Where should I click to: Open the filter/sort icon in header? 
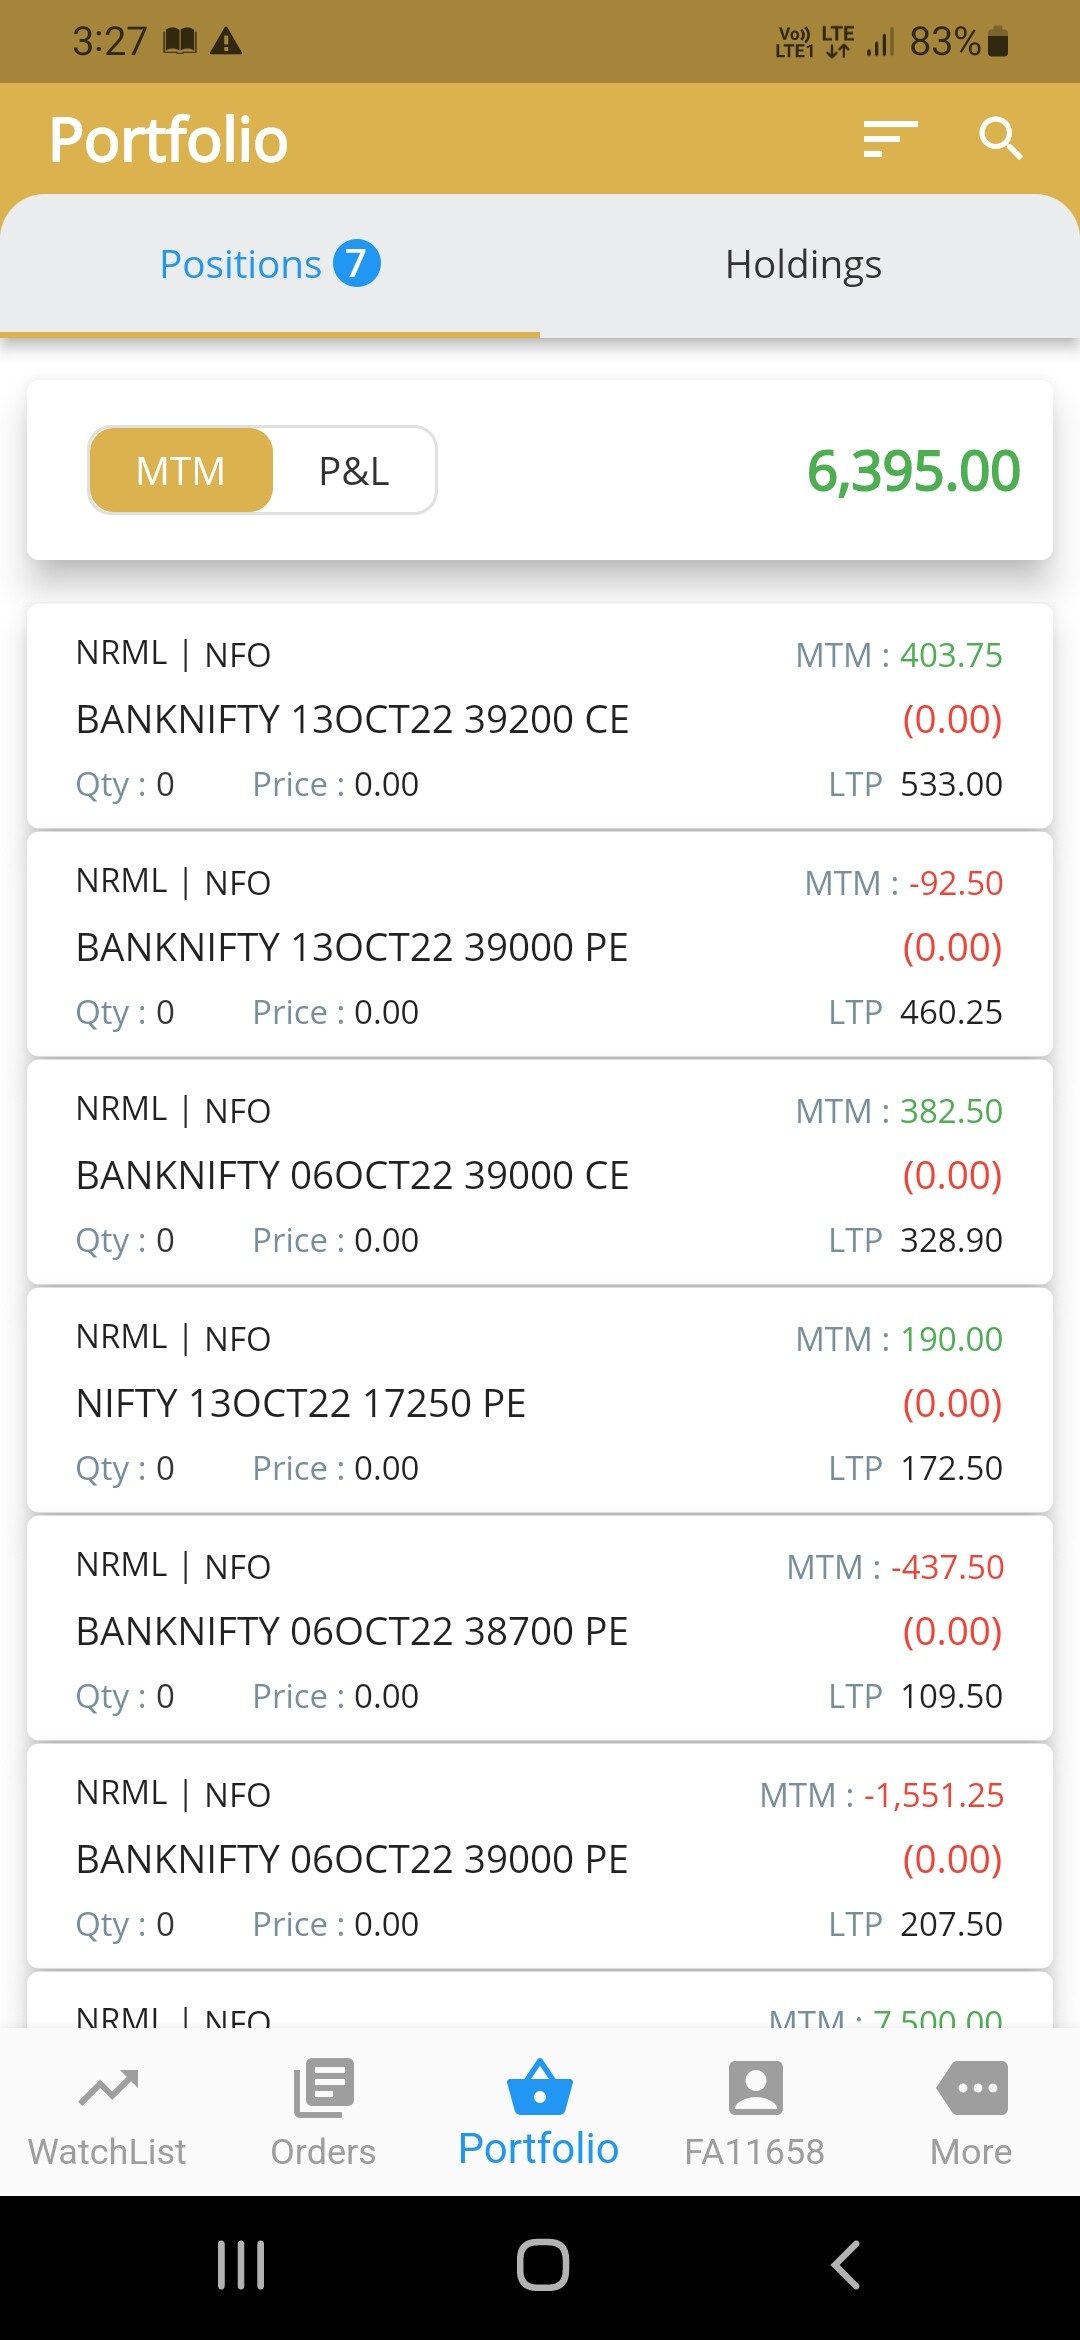point(889,139)
